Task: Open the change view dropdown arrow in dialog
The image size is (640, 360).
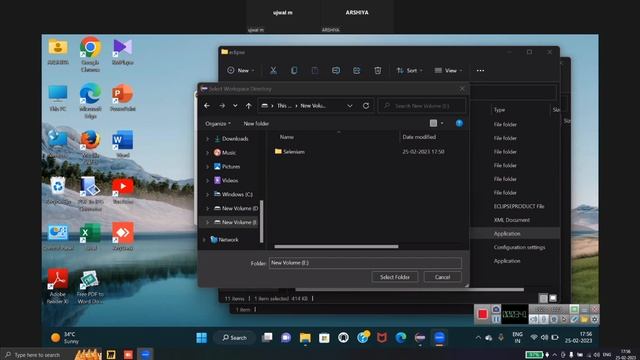Action: [442, 123]
